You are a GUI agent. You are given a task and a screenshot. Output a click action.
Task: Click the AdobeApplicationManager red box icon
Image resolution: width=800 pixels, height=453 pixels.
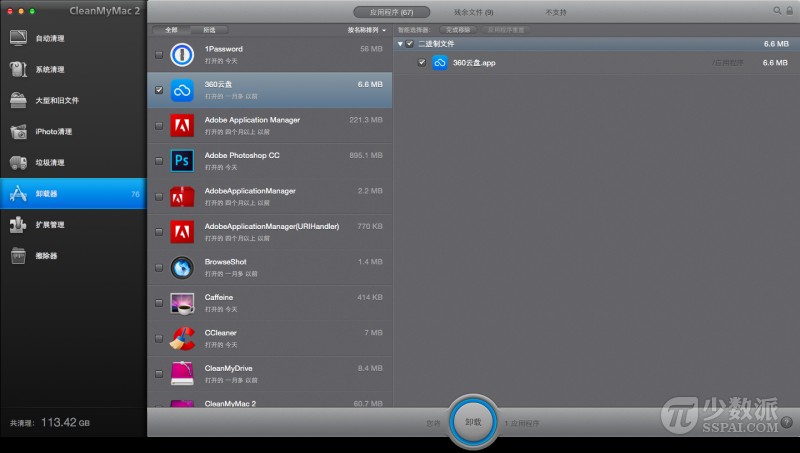tap(182, 196)
